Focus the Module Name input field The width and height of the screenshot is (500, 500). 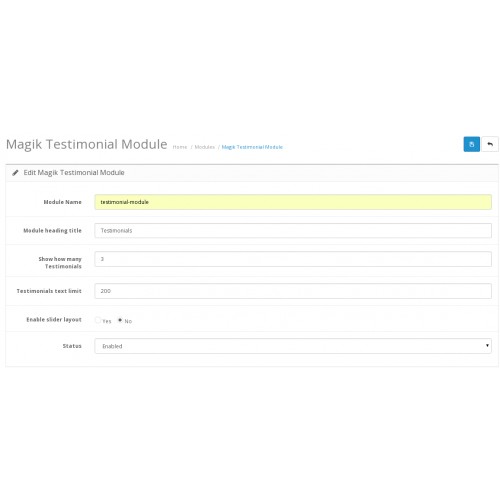tap(293, 202)
